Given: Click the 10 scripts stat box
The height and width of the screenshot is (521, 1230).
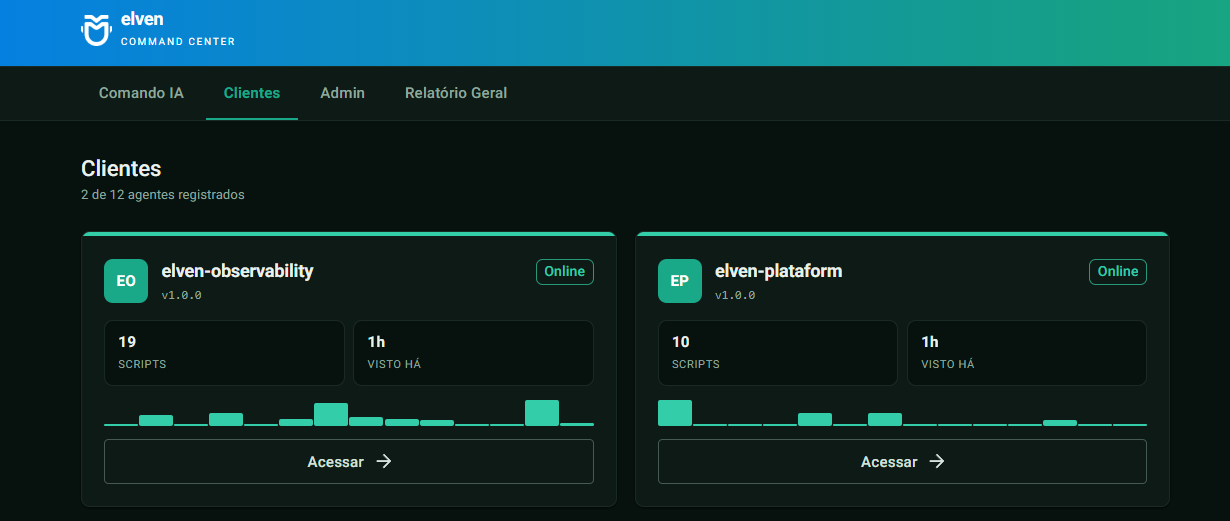Looking at the screenshot, I should coord(778,353).
